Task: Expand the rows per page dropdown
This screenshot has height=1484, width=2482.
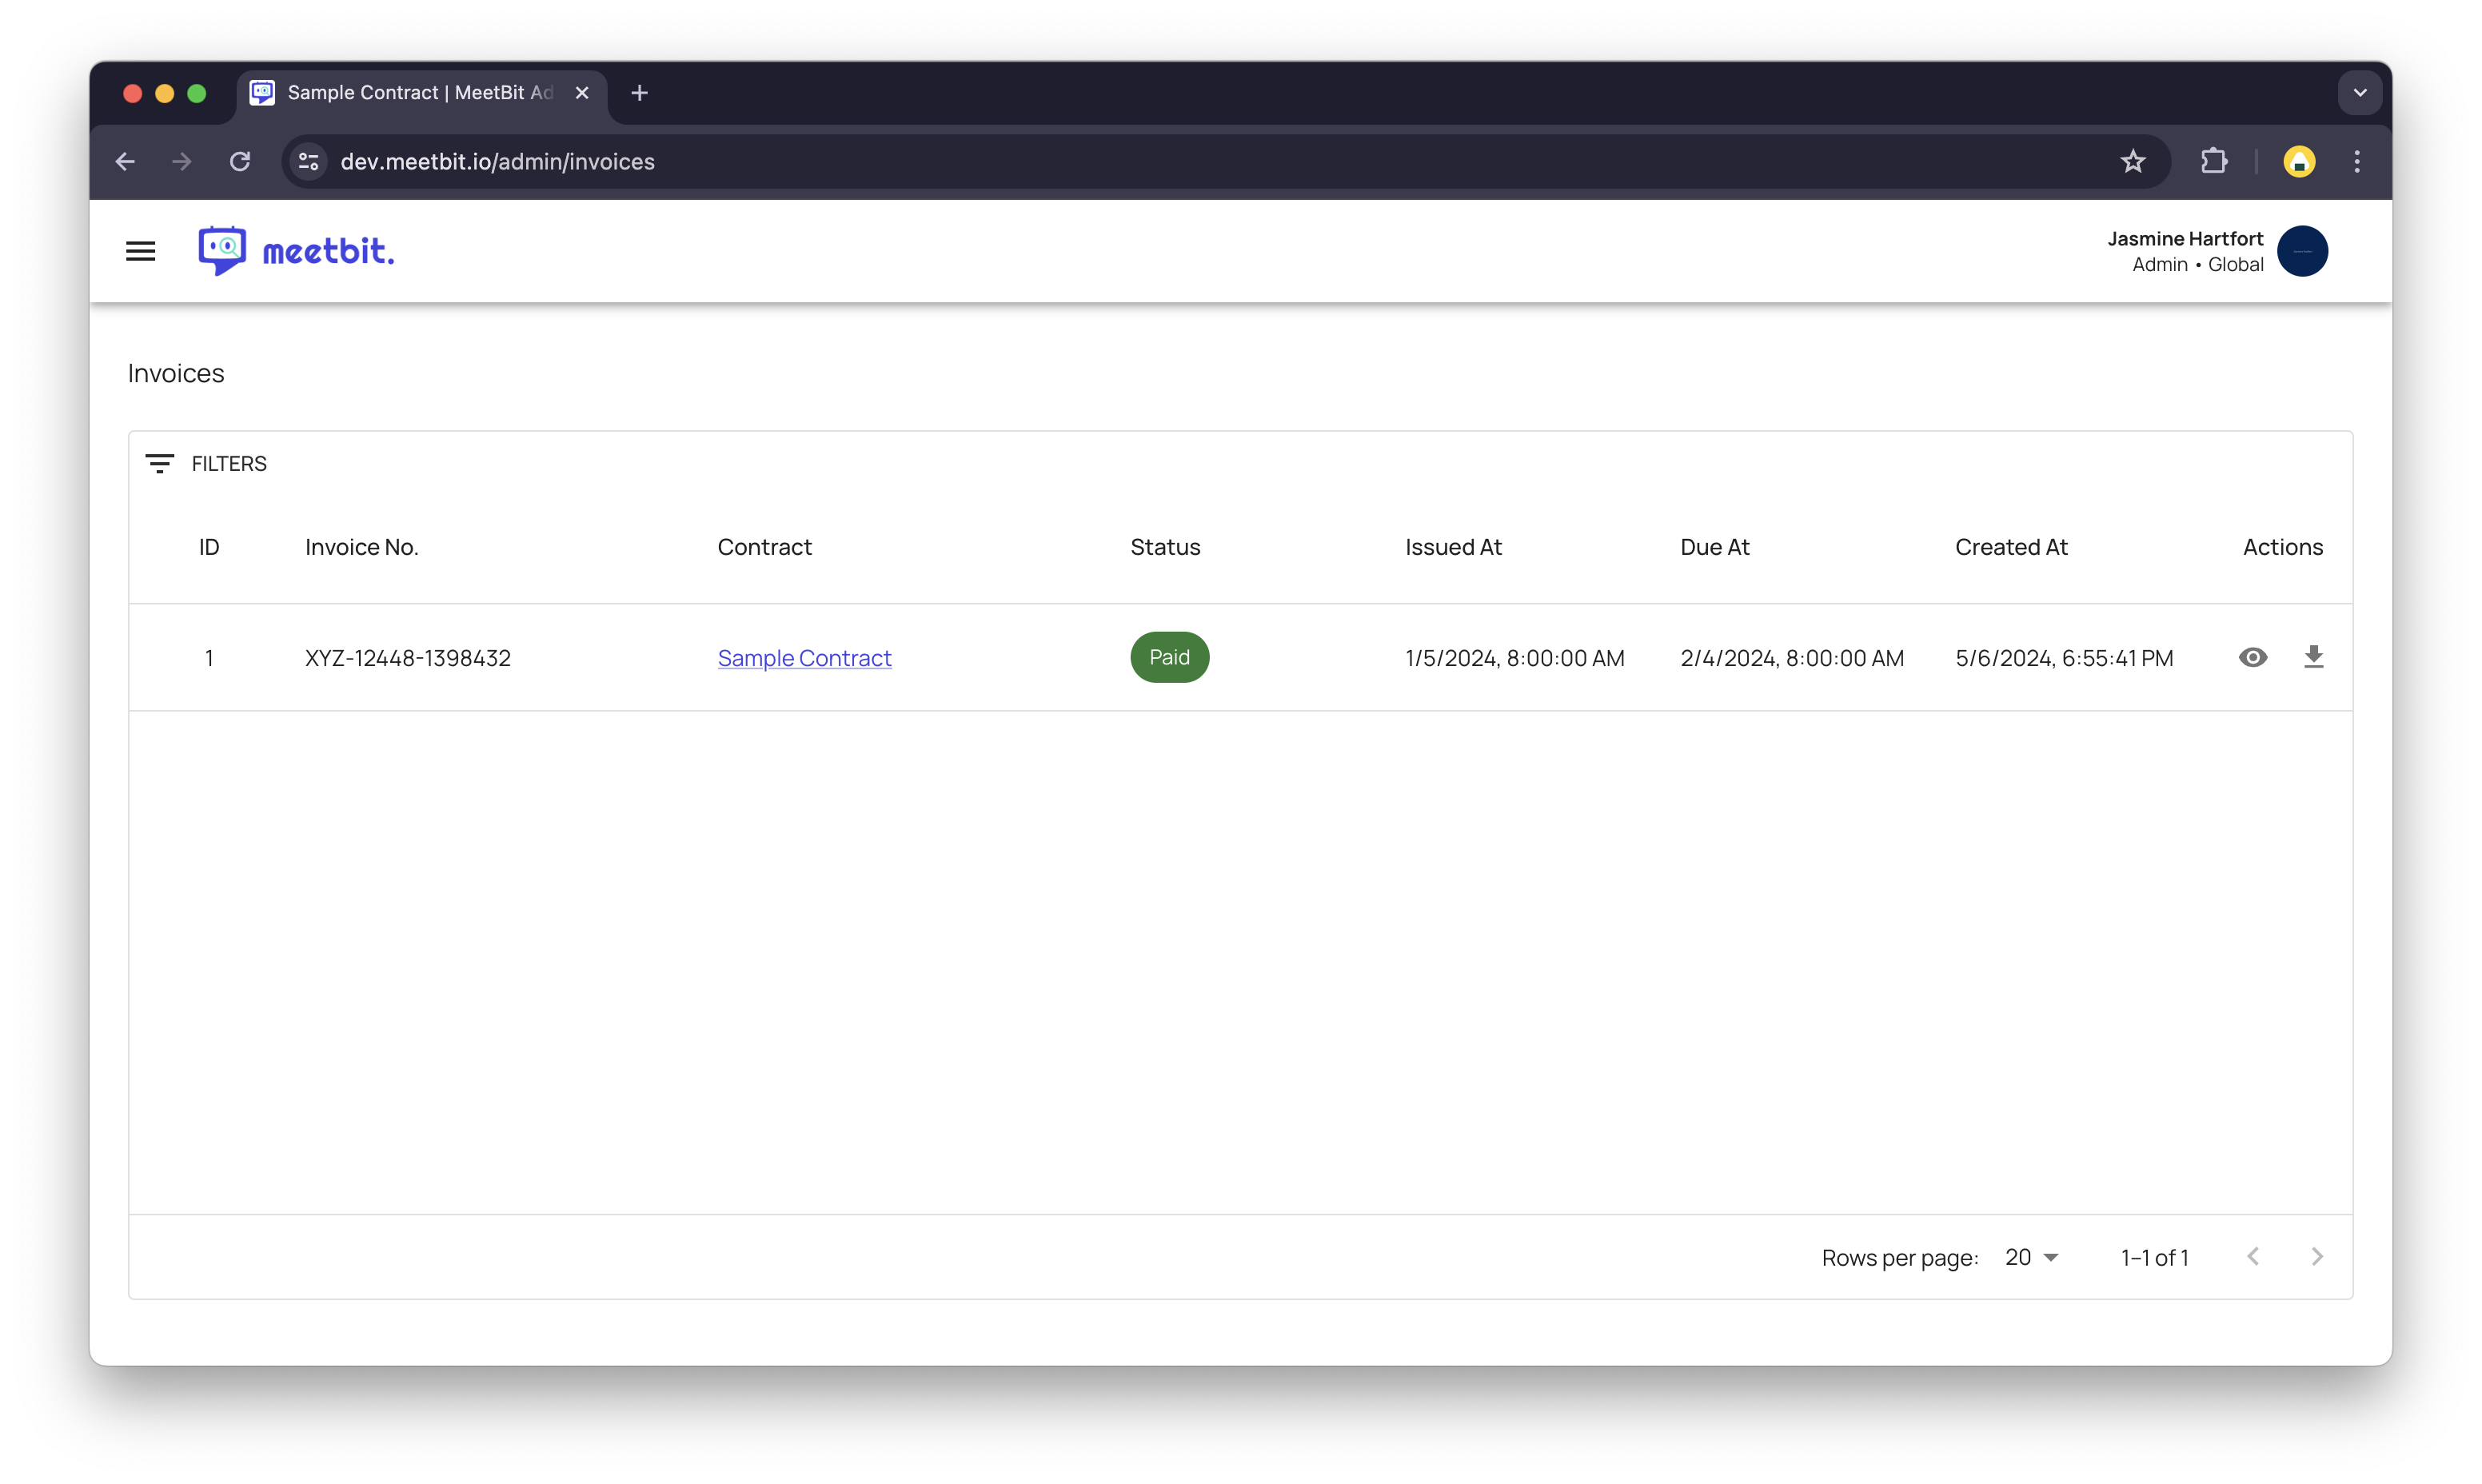Action: click(x=2031, y=1257)
